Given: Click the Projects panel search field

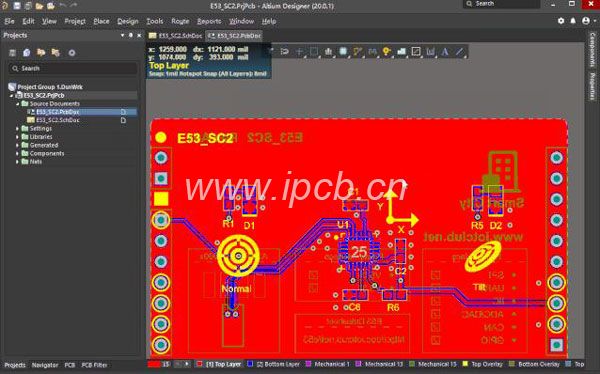Looking at the screenshot, I should [73, 69].
